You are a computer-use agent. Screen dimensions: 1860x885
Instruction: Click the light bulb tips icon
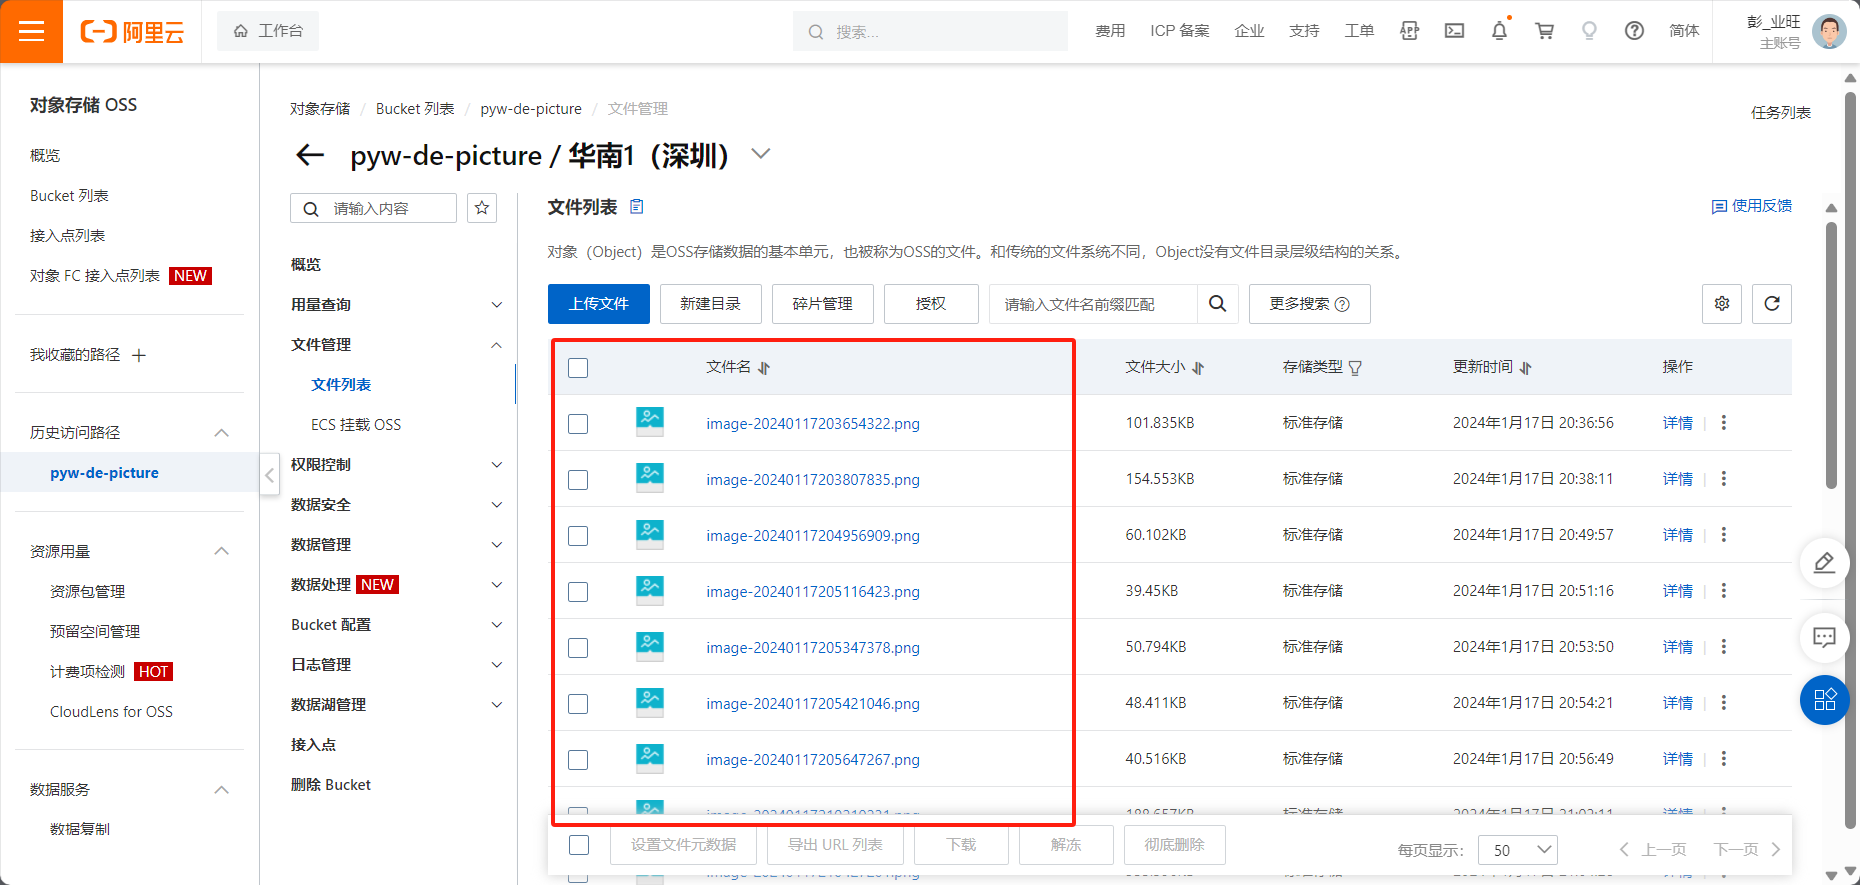click(1589, 31)
